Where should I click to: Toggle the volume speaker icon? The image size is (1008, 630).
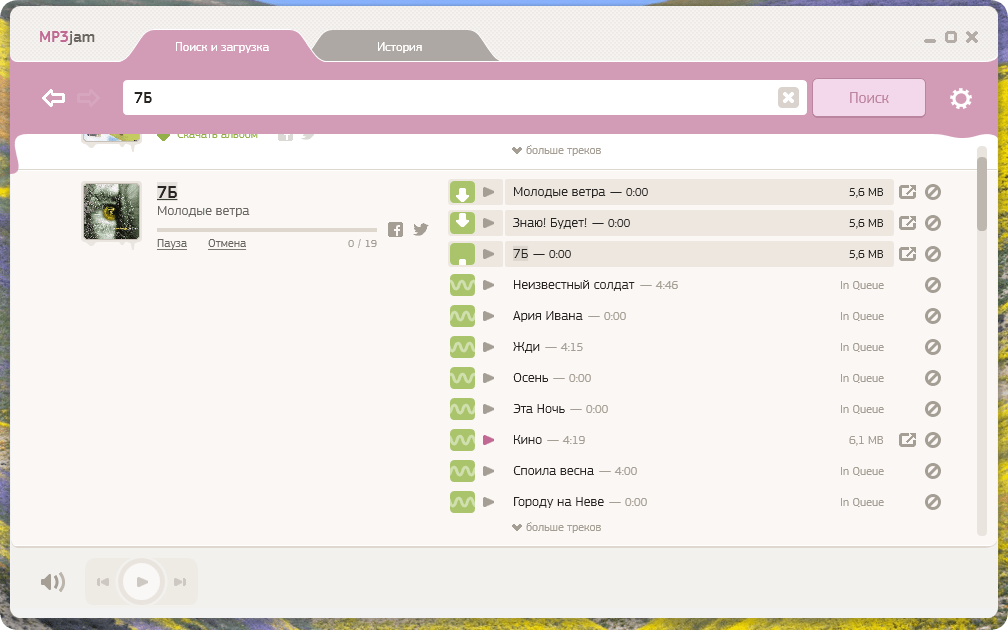pos(53,582)
